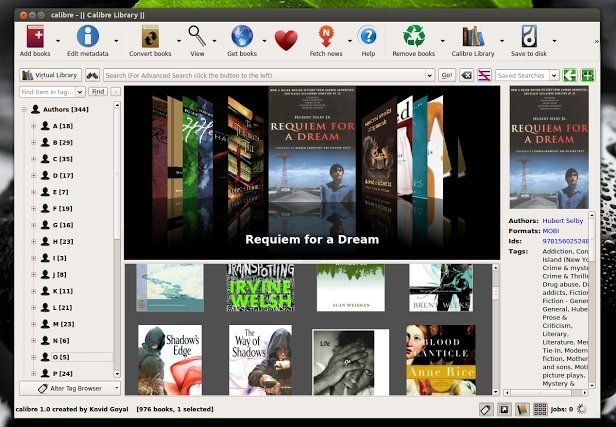The height and width of the screenshot is (427, 616).
Task: Select The Way of Shadows cover thumbnail
Action: coord(260,359)
